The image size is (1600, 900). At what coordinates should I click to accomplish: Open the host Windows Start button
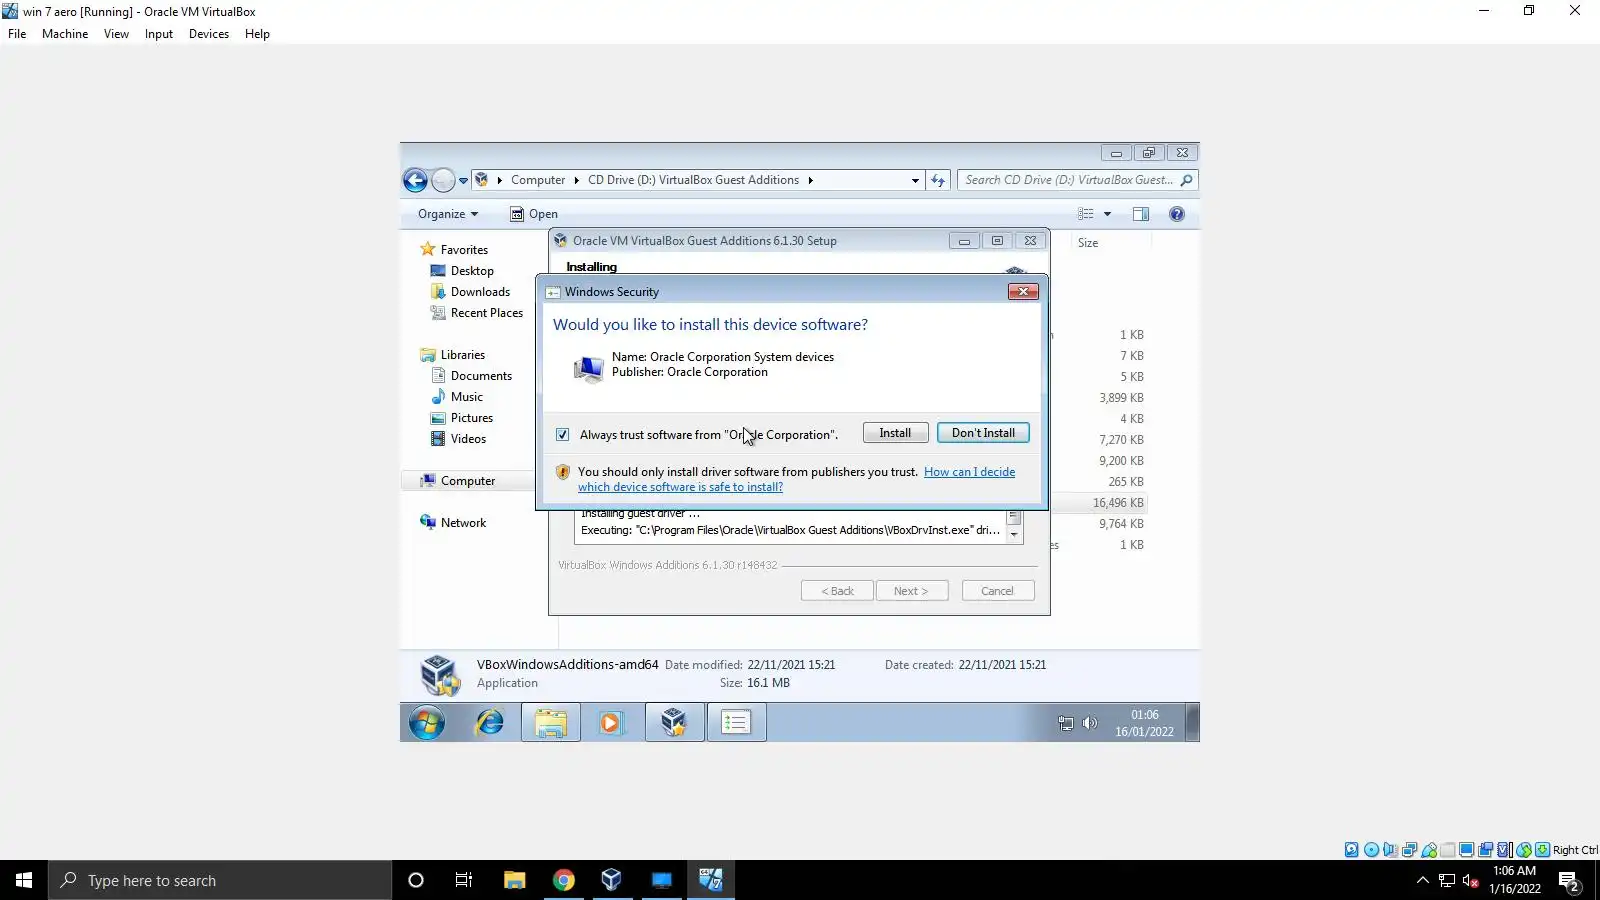[x=24, y=880]
